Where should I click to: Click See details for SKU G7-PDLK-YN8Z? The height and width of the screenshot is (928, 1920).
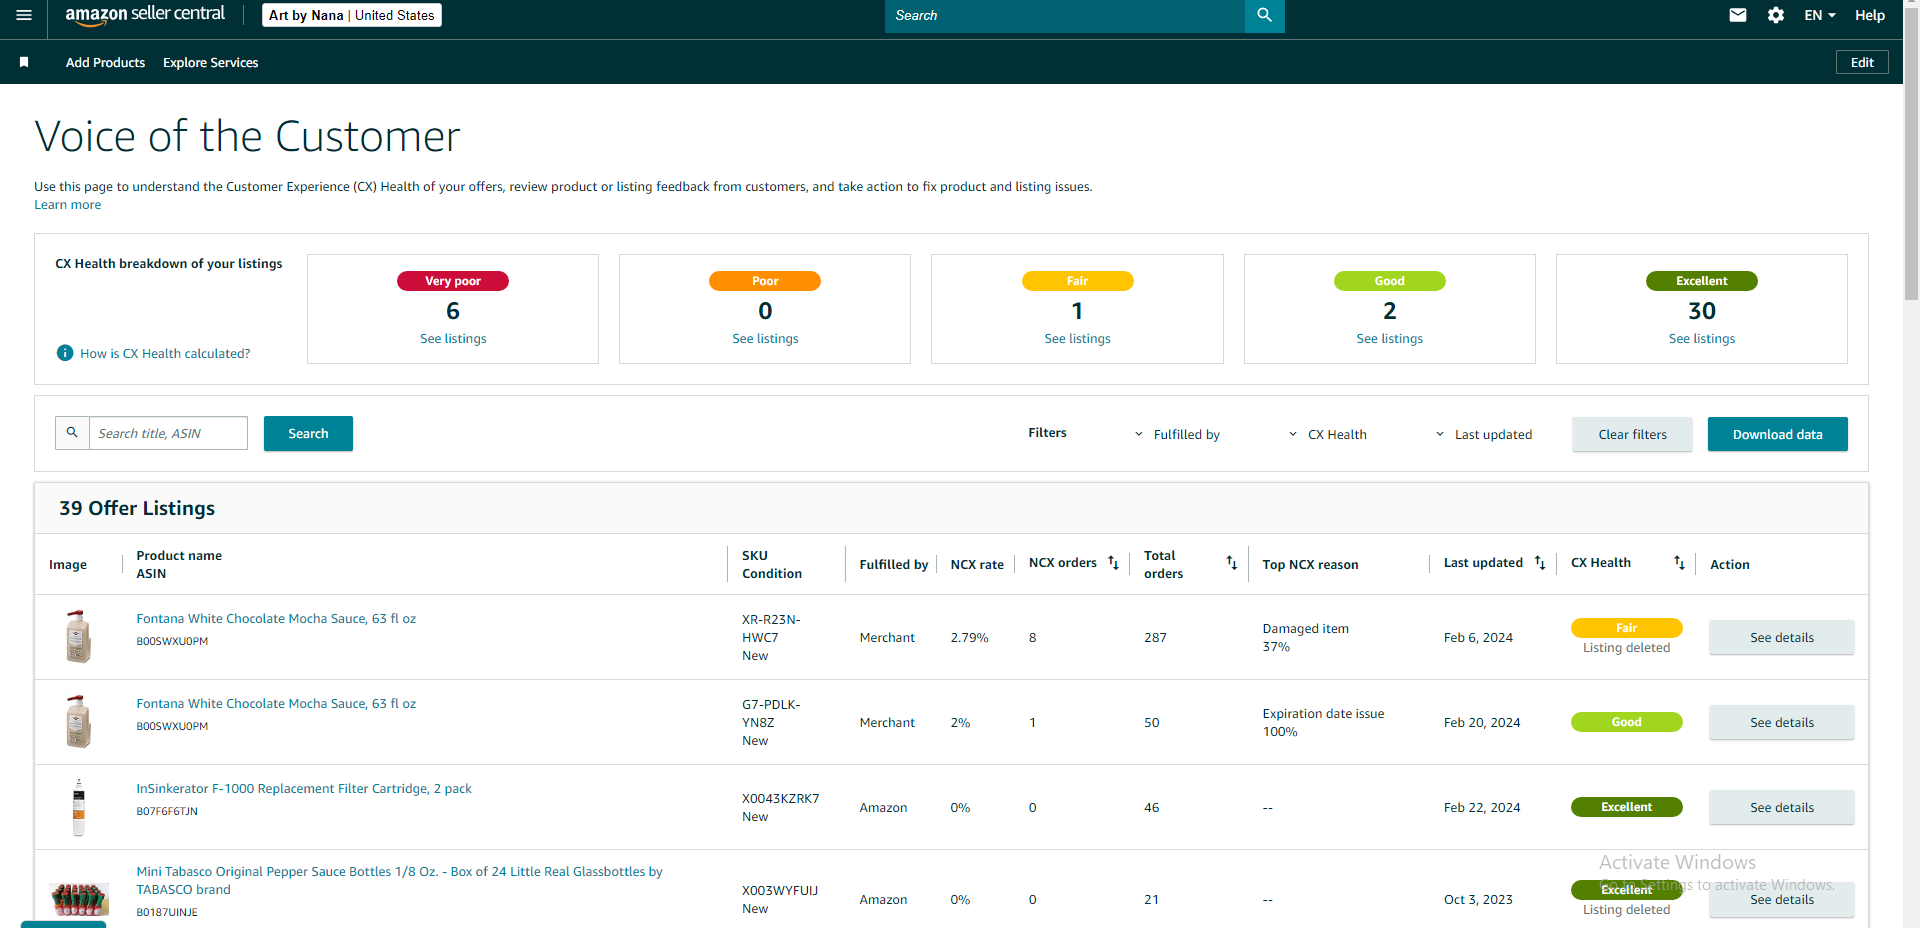(1781, 723)
